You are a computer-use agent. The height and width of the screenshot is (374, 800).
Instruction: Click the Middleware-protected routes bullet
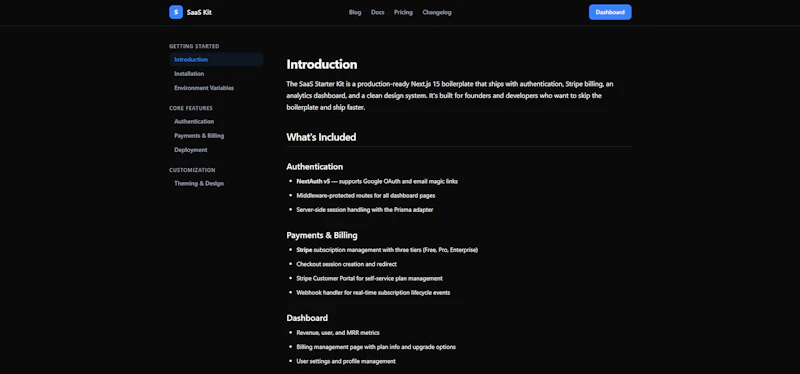[x=365, y=195]
